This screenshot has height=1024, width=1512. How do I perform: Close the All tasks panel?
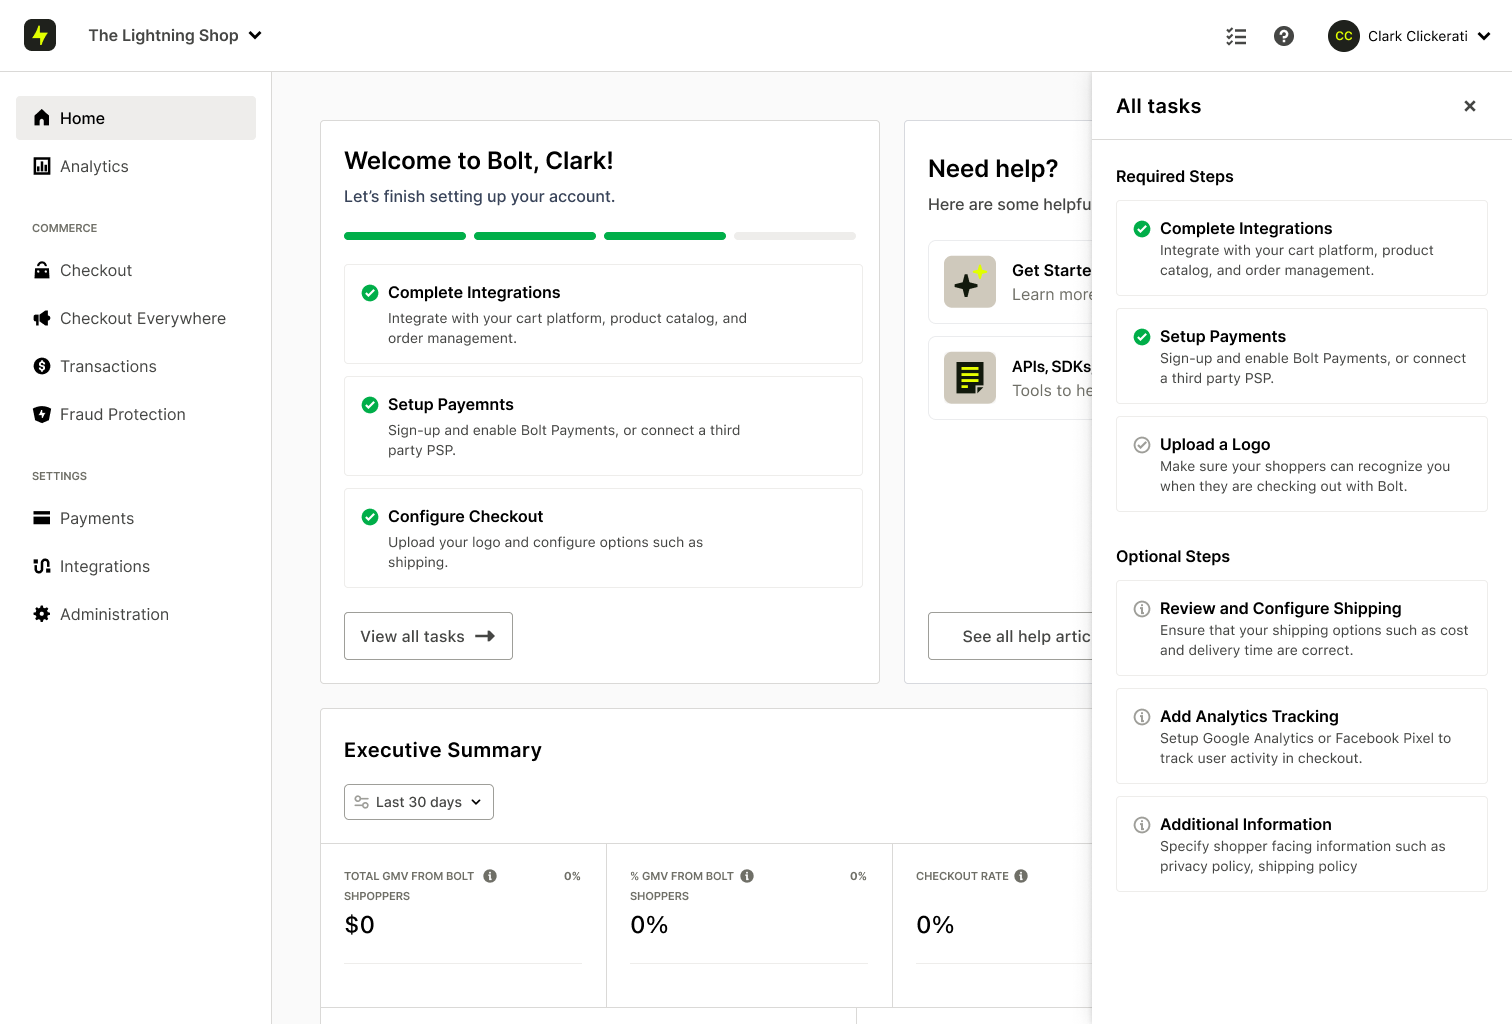click(x=1469, y=106)
